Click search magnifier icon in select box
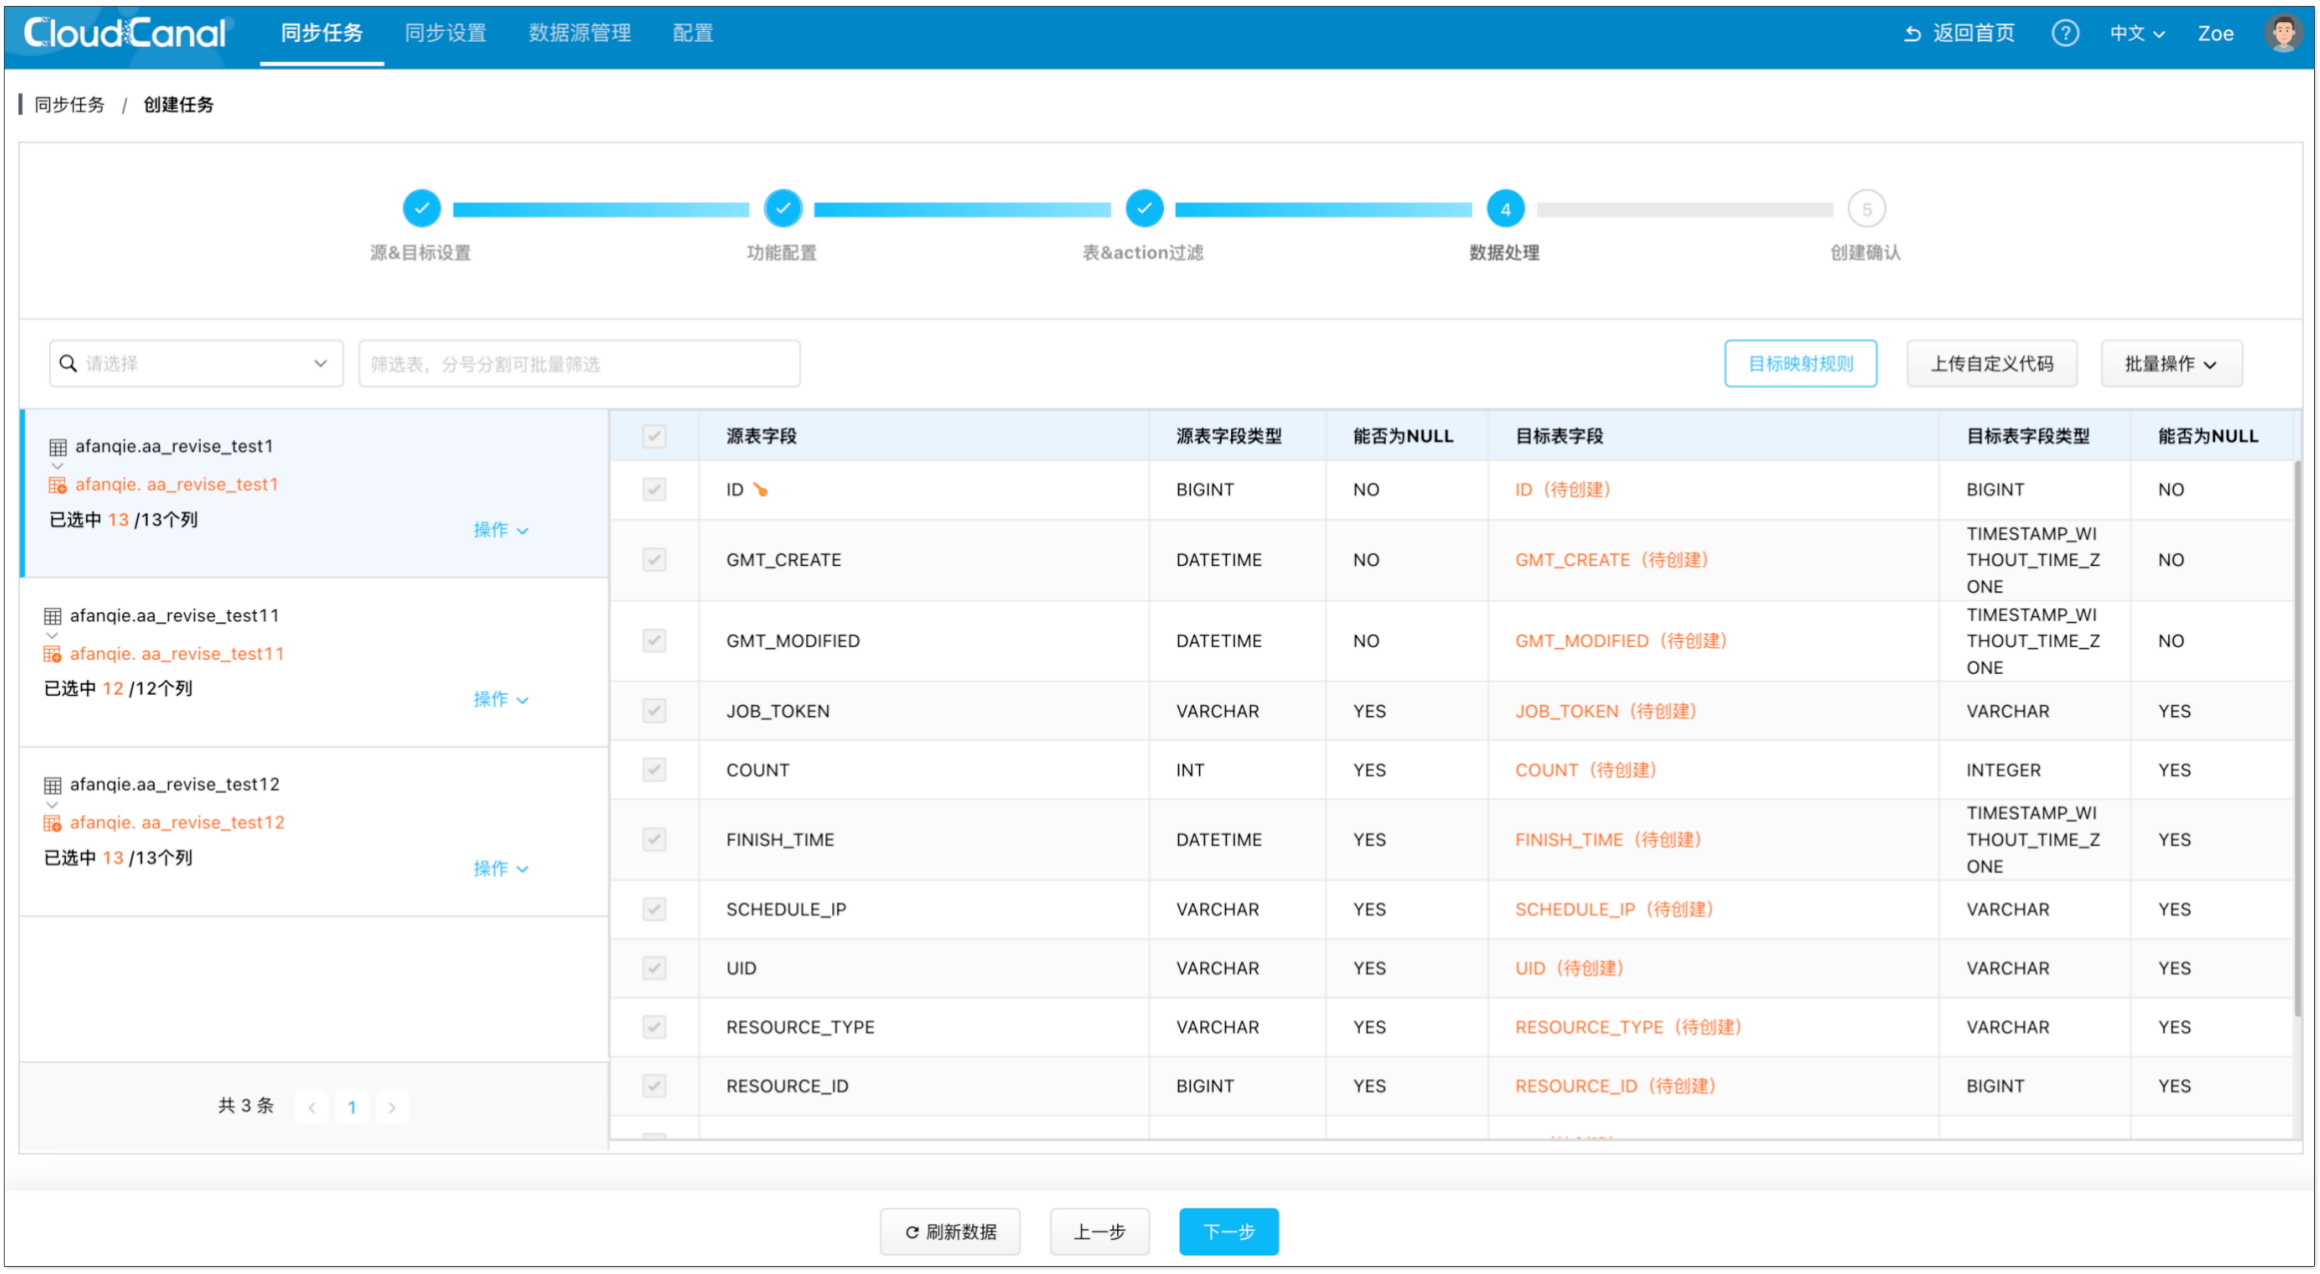Screen dimensions: 2320x1274 point(68,363)
